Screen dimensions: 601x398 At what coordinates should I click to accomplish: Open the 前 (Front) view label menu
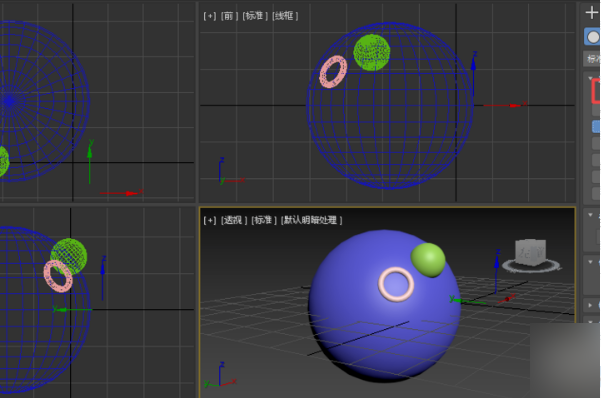(x=229, y=16)
